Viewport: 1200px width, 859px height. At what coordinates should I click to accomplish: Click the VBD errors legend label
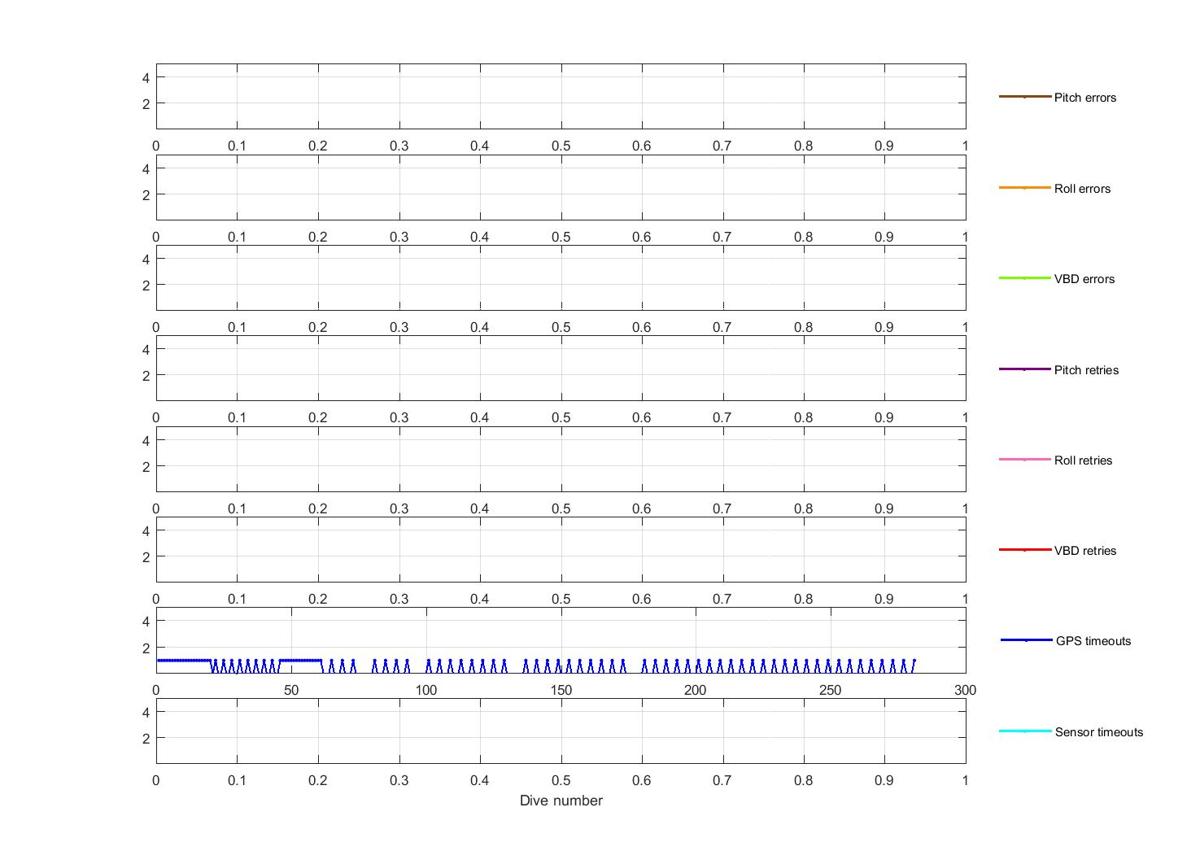[x=1084, y=279]
